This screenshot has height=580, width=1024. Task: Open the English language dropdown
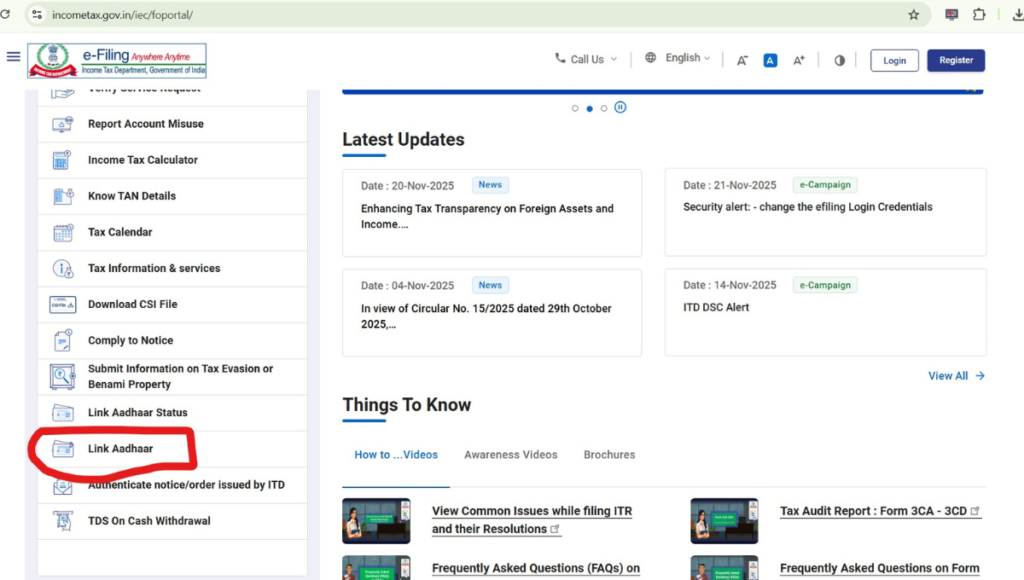(678, 58)
